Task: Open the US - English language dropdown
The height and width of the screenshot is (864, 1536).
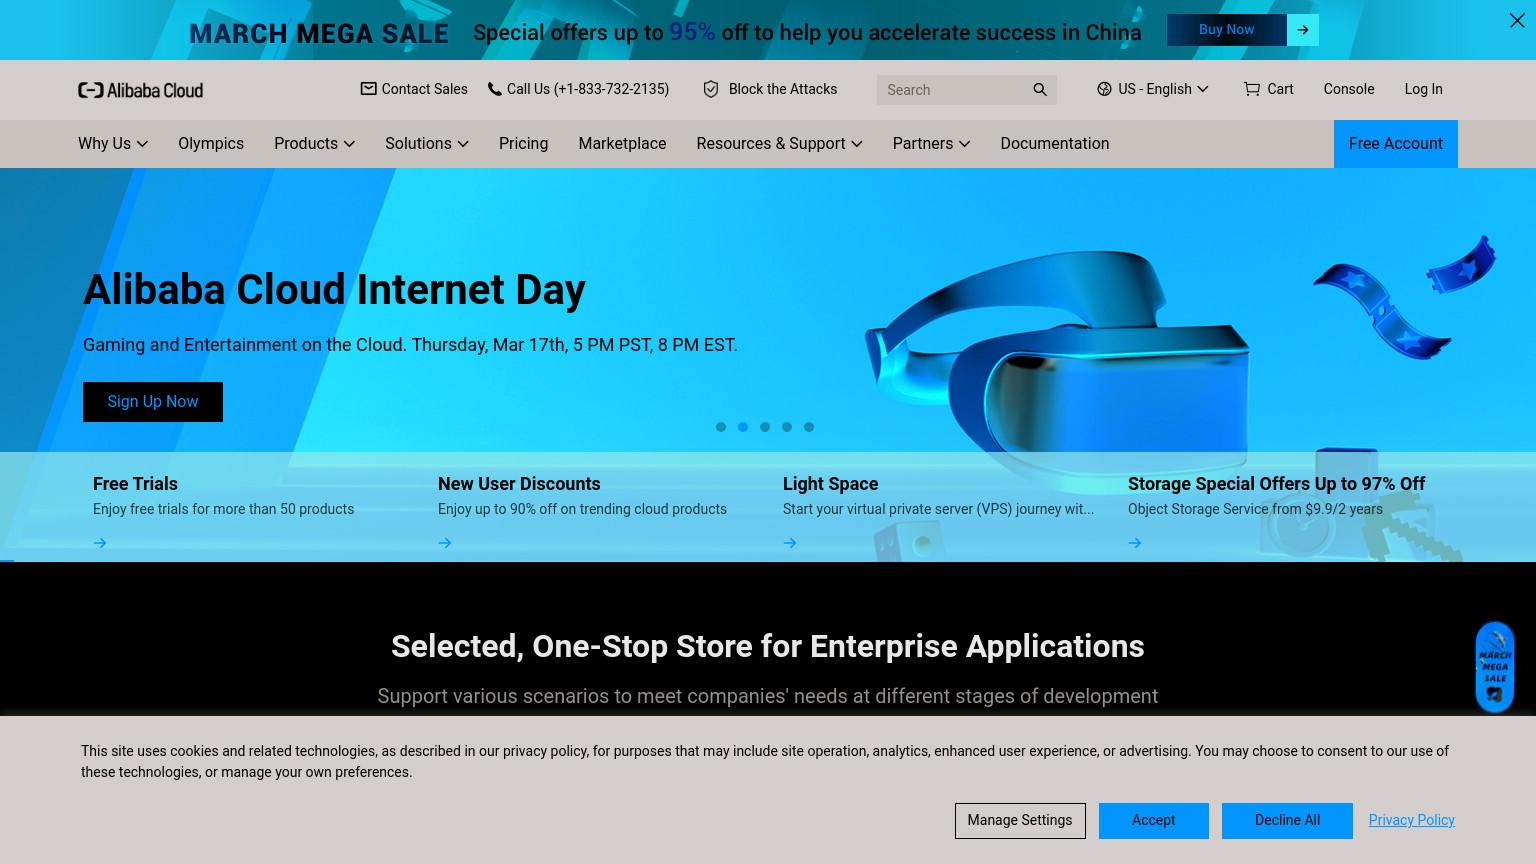Action: (1153, 89)
